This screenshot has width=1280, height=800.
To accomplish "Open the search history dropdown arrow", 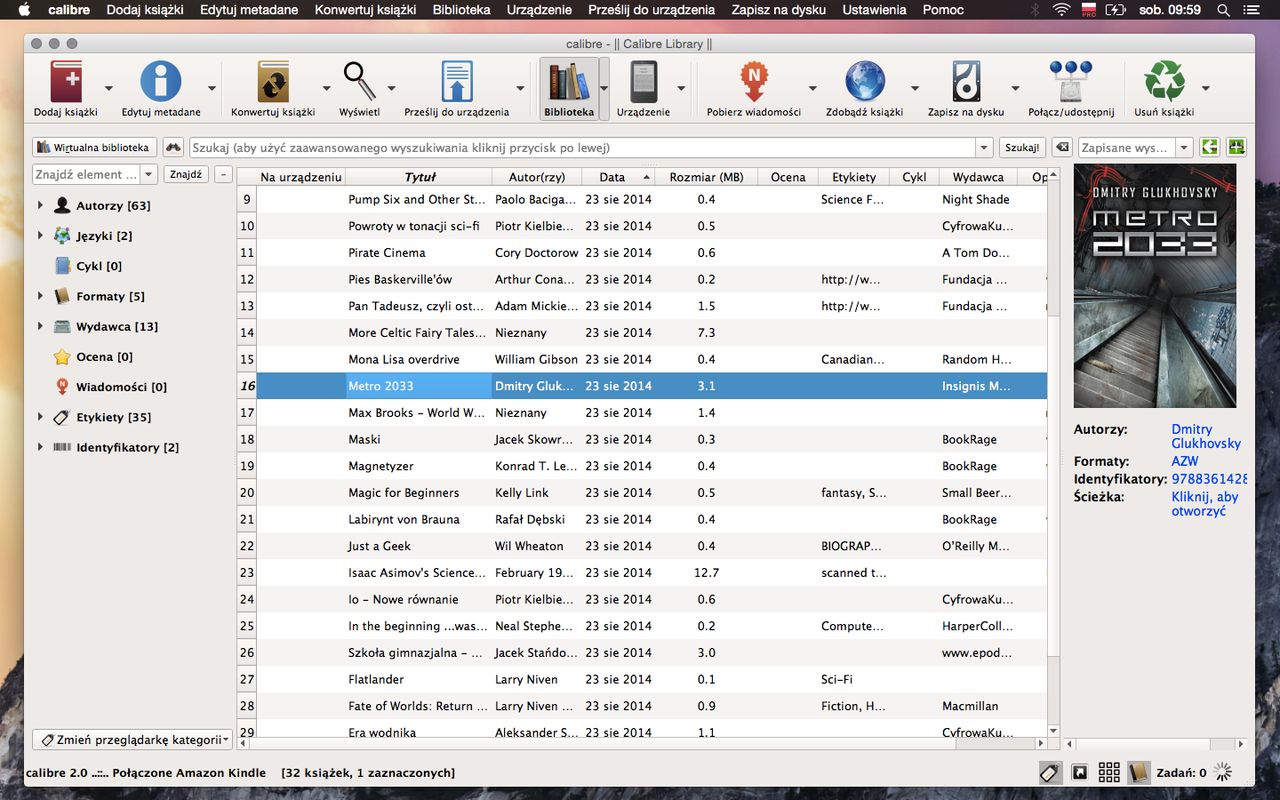I will [984, 148].
